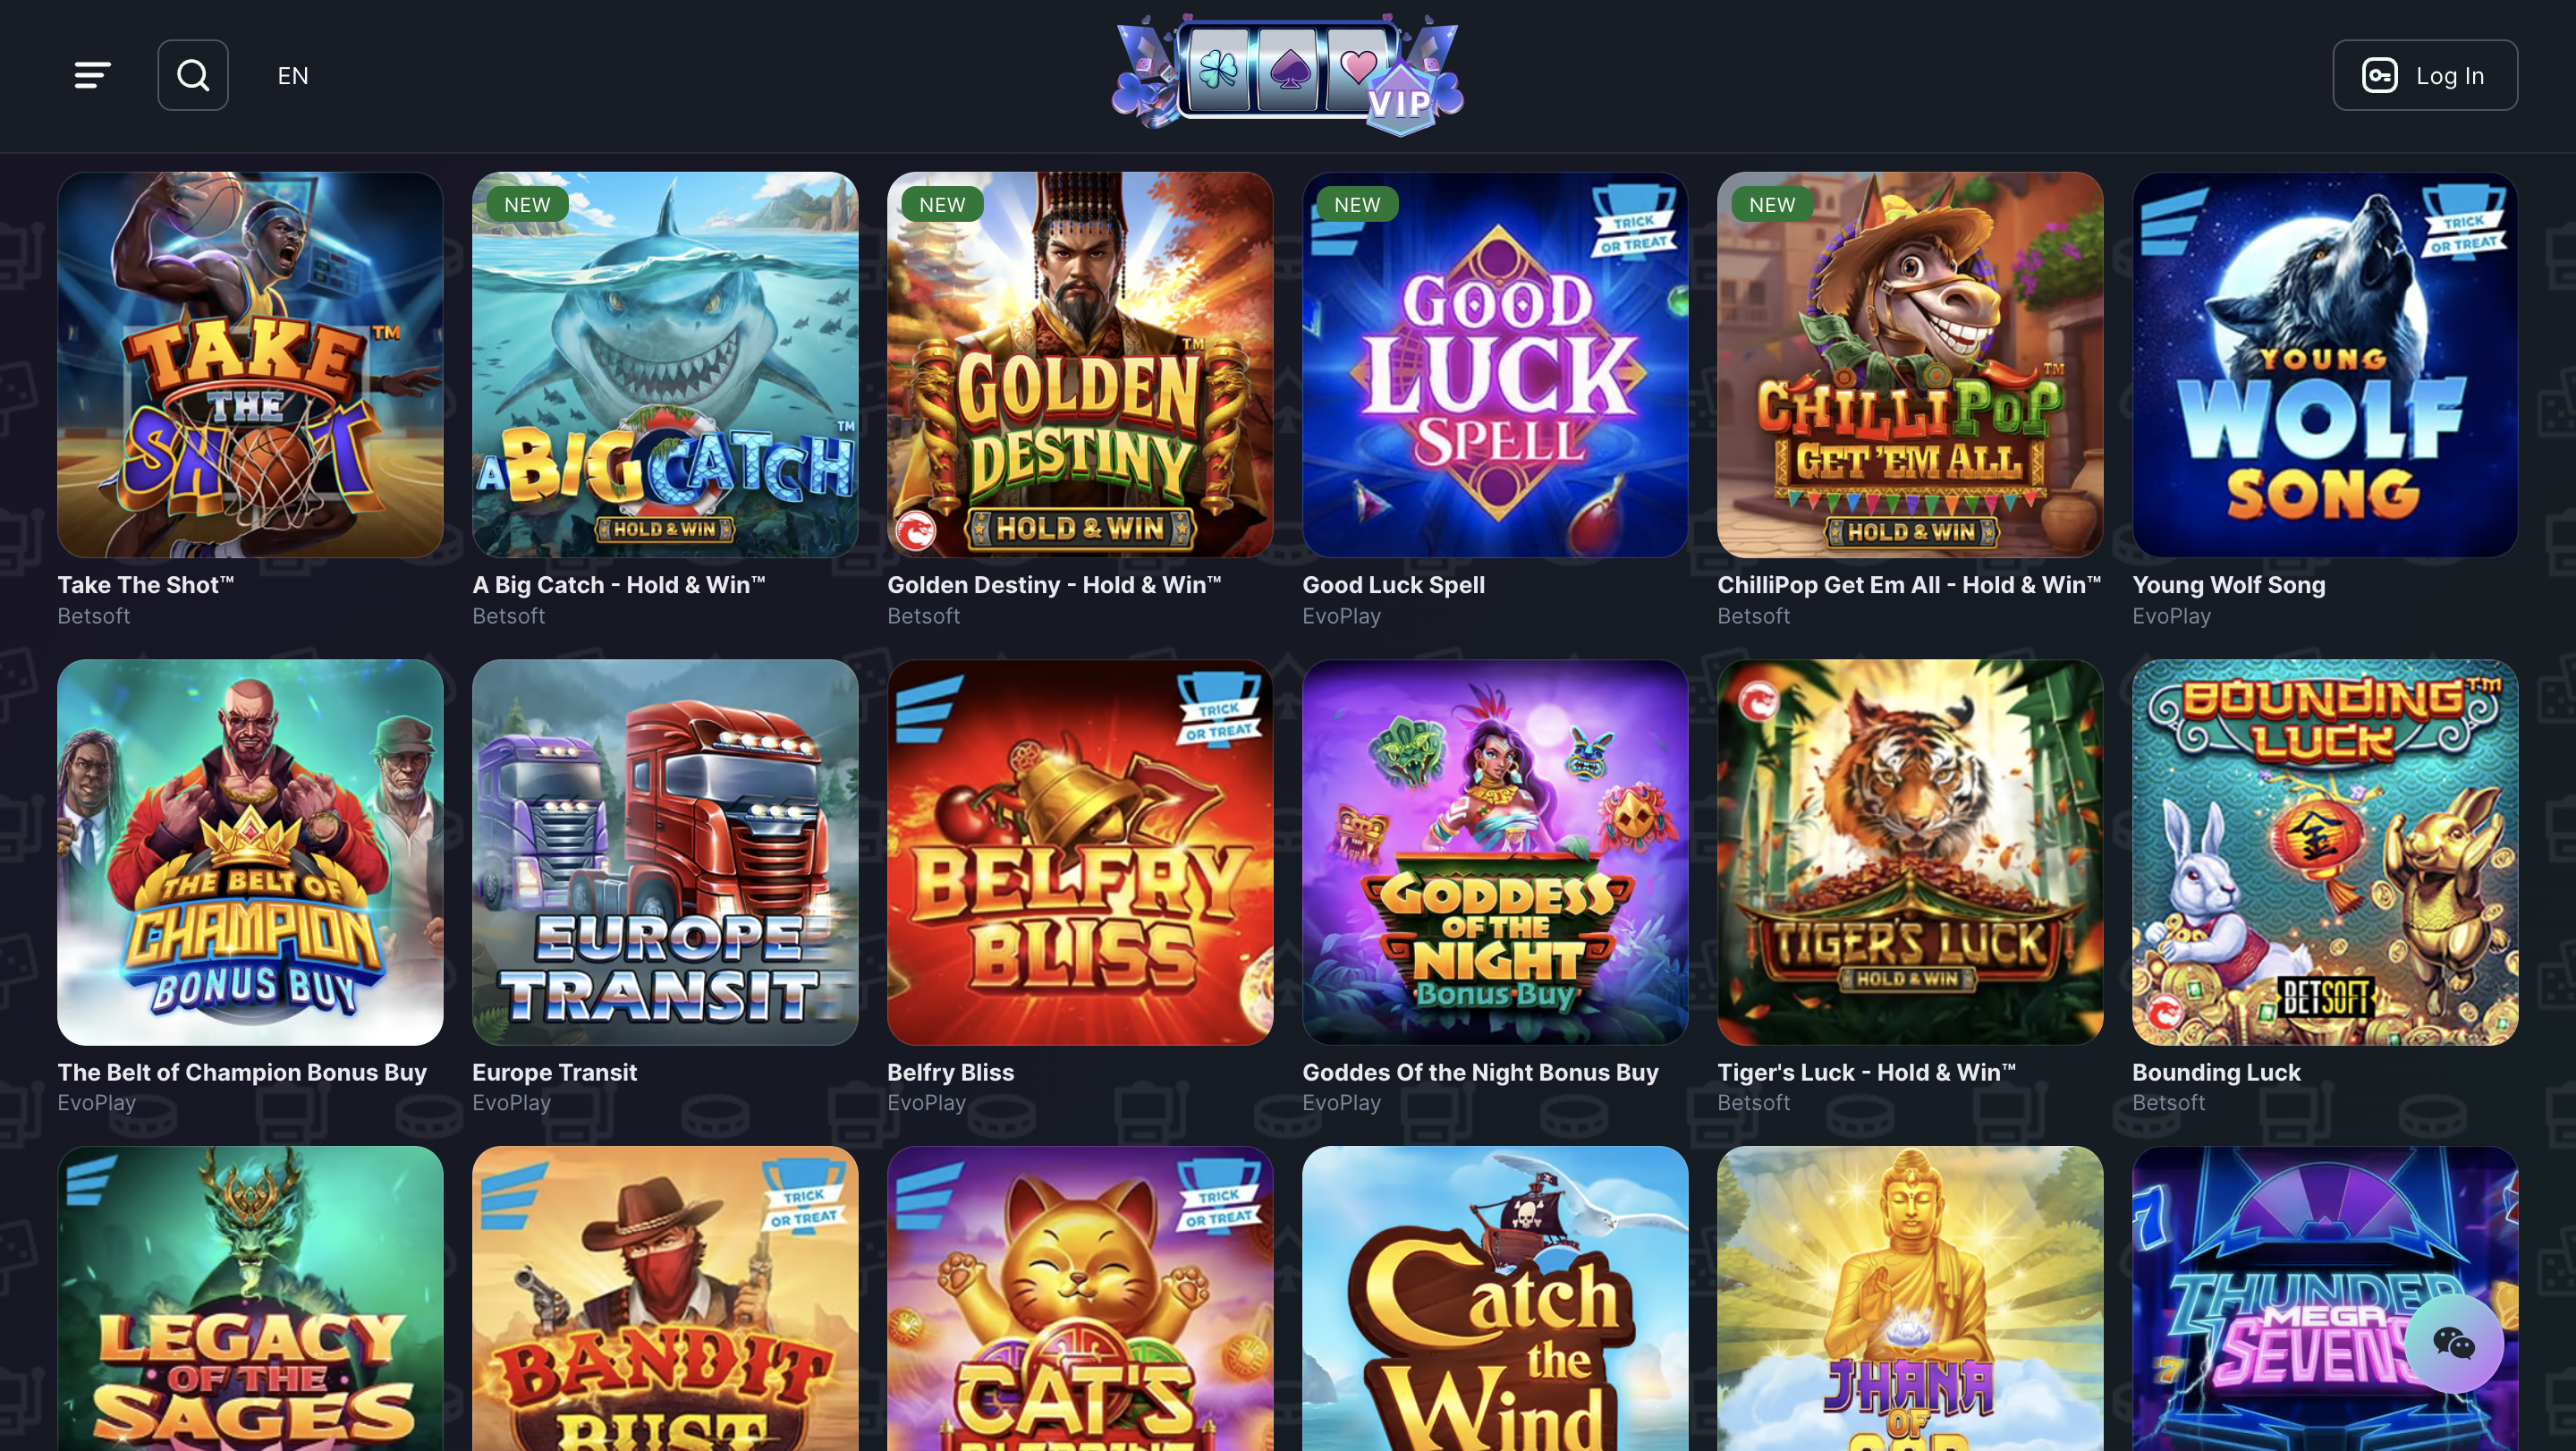Click the NEW badge on A Big Catch
This screenshot has height=1451, width=2576.
(x=527, y=204)
